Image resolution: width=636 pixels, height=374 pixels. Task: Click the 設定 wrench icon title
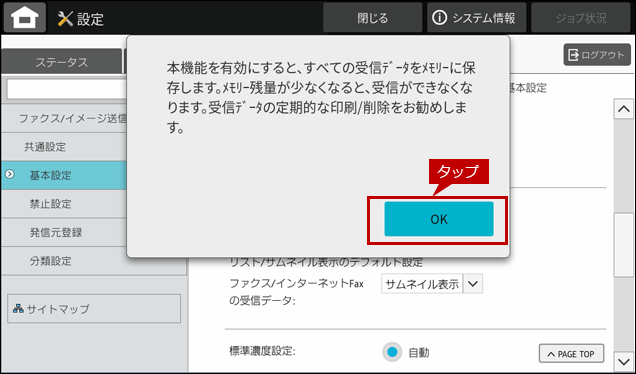pos(81,19)
